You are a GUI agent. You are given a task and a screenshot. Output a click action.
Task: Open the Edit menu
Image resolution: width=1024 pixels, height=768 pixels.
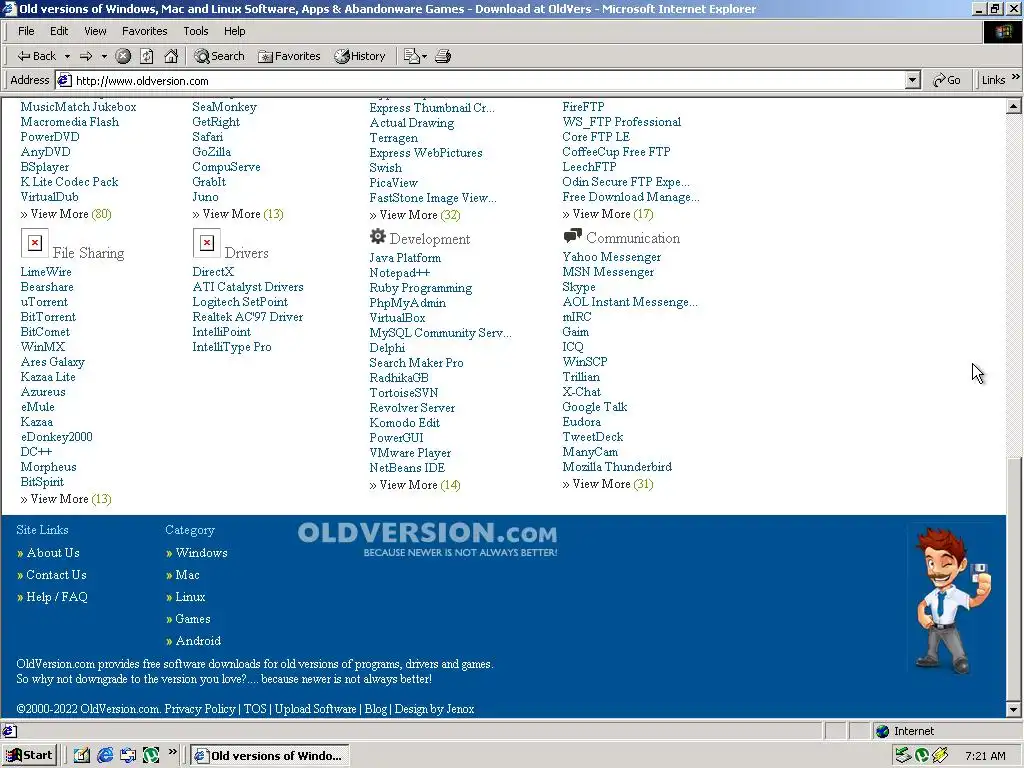point(59,31)
